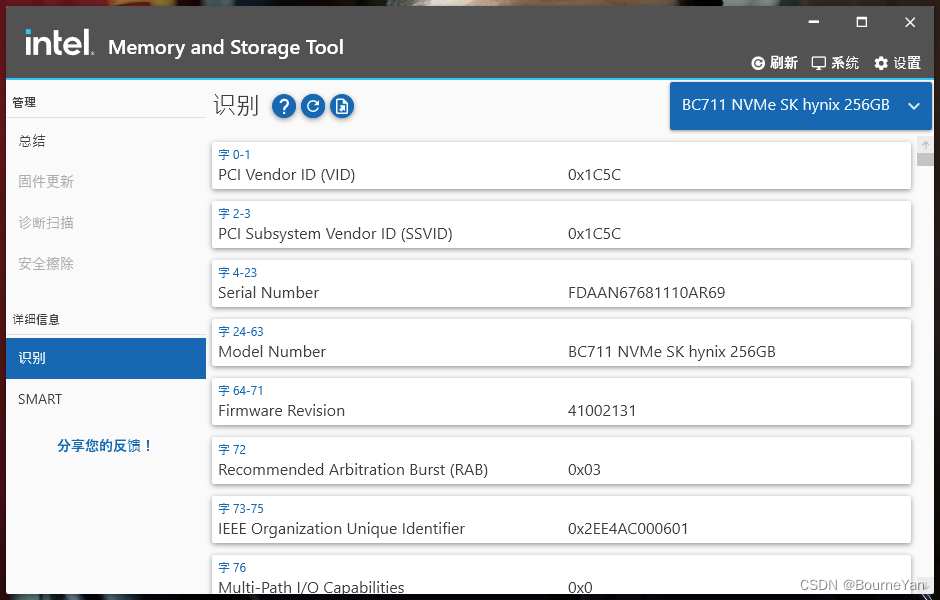Click IEEE Organization Unique Identifier label
This screenshot has height=600, width=940.
(341, 529)
